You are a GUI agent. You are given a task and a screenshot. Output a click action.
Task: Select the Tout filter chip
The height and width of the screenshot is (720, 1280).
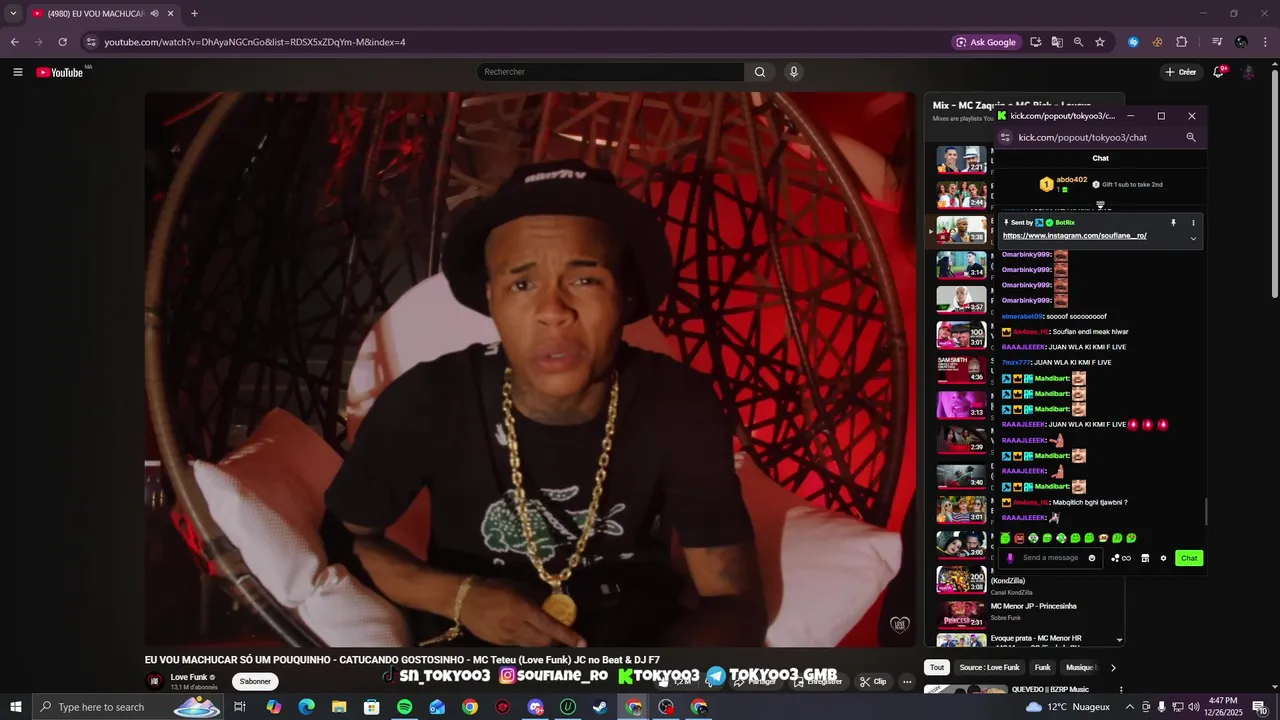pyautogui.click(x=937, y=667)
